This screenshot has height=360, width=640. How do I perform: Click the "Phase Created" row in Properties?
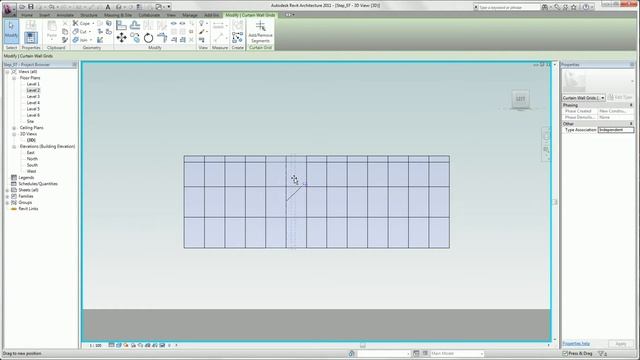pyautogui.click(x=598, y=111)
